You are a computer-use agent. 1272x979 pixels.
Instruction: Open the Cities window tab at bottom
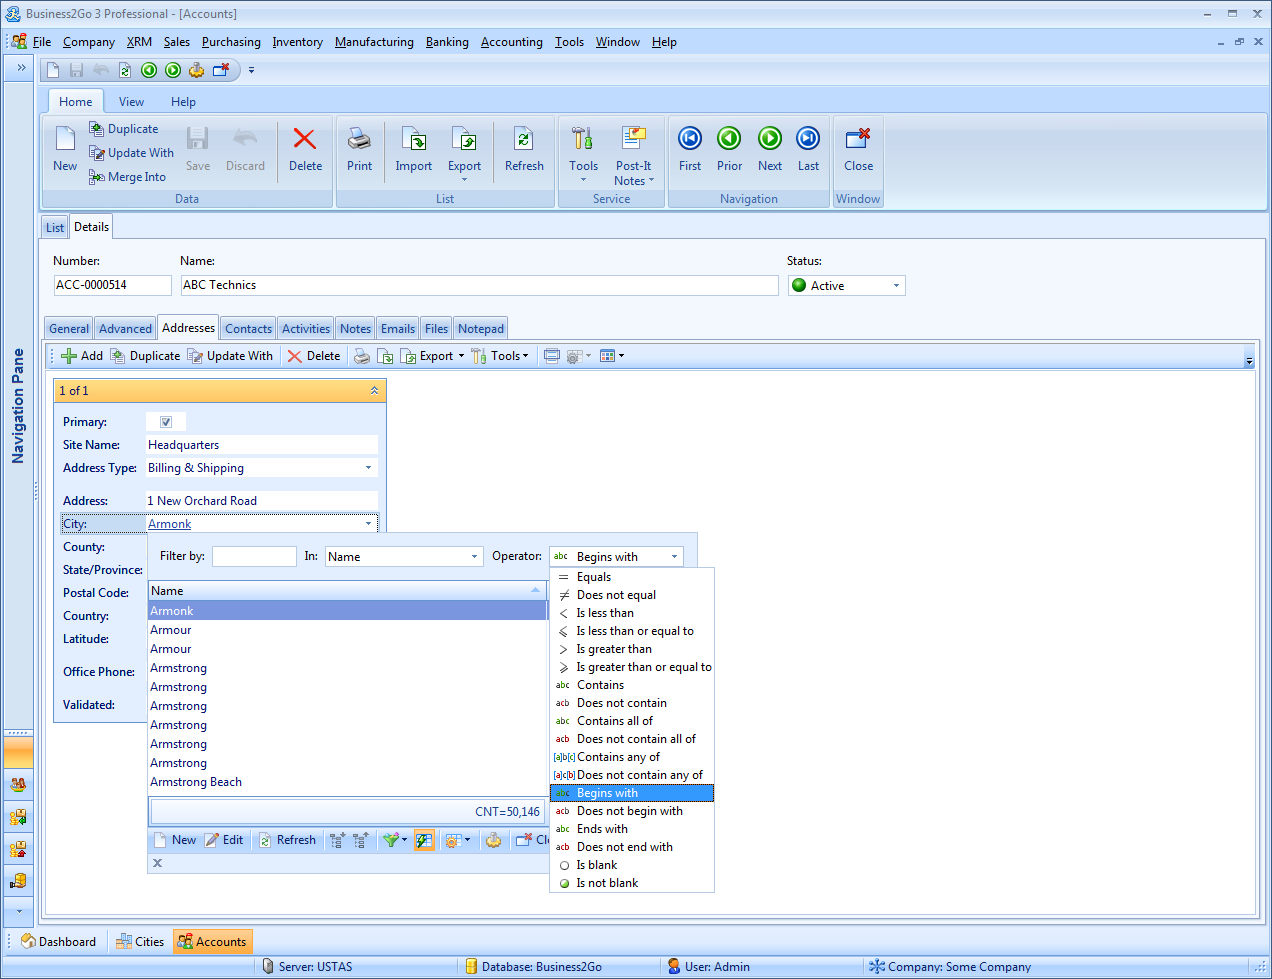click(140, 942)
